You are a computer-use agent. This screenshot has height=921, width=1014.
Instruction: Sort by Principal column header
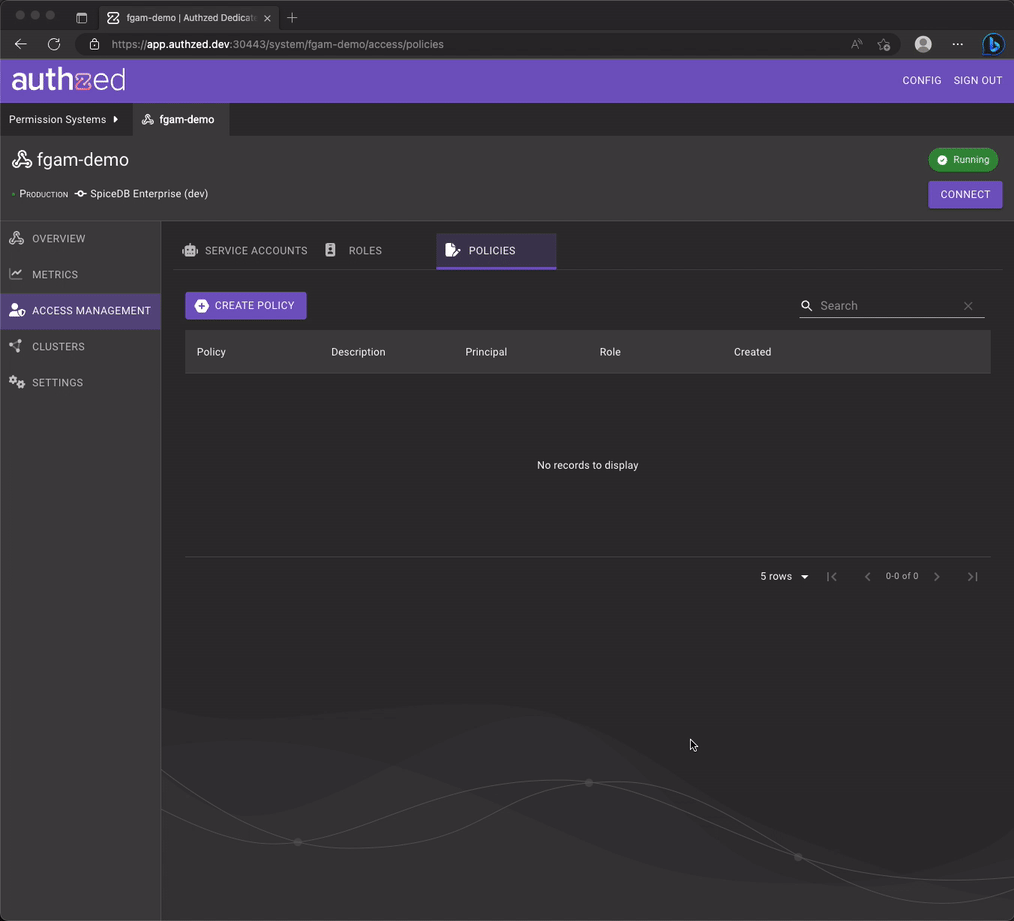[486, 352]
